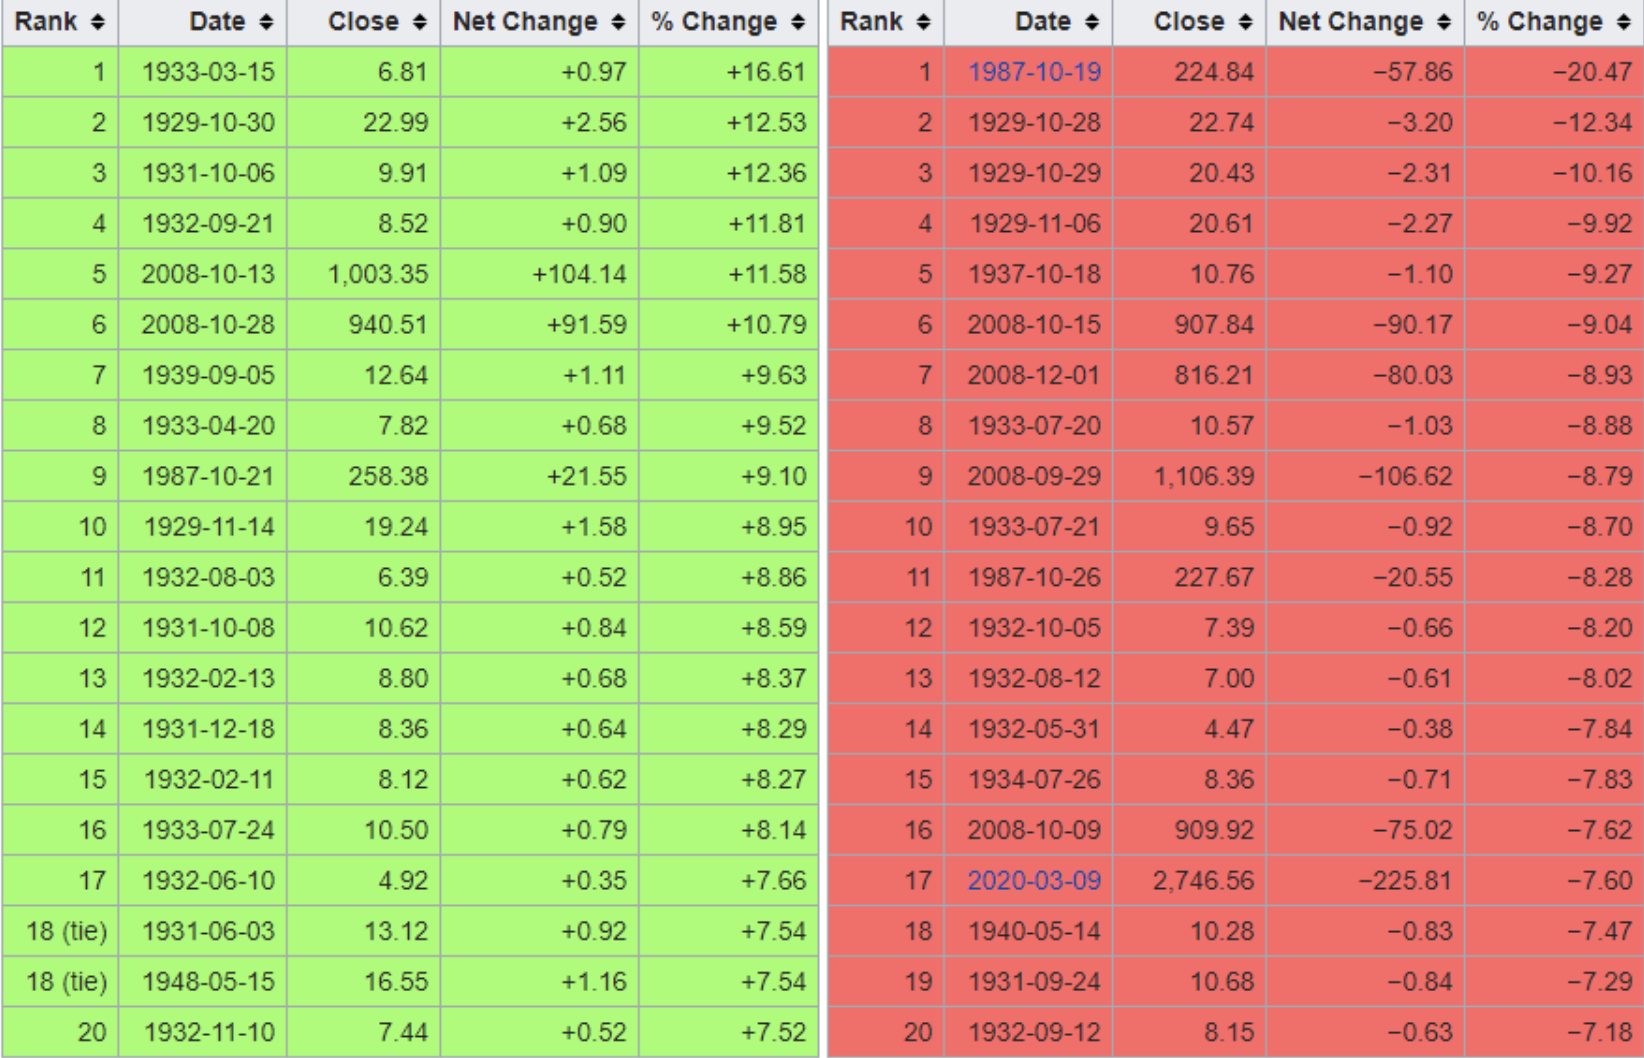
Task: Sort gains table by Net Change arrows
Action: click(618, 22)
